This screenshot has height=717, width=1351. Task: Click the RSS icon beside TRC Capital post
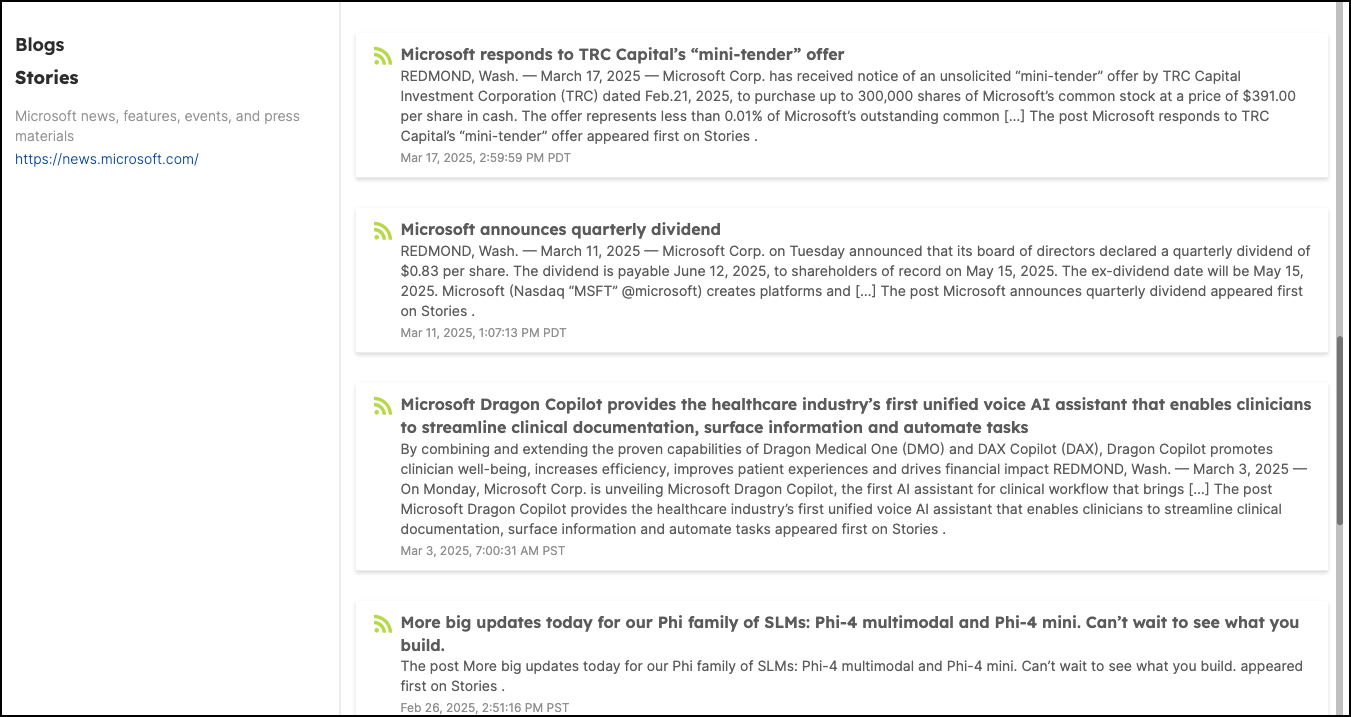tap(382, 56)
